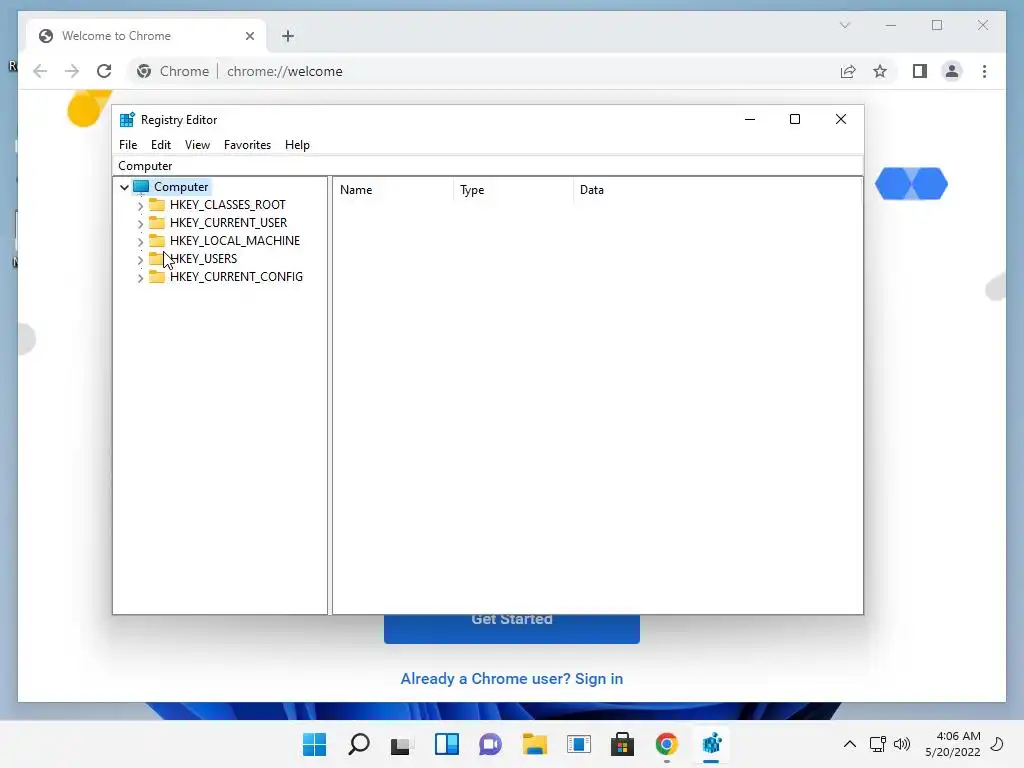Open the File menu in Registry Editor
The image size is (1024, 768).
pyautogui.click(x=128, y=145)
